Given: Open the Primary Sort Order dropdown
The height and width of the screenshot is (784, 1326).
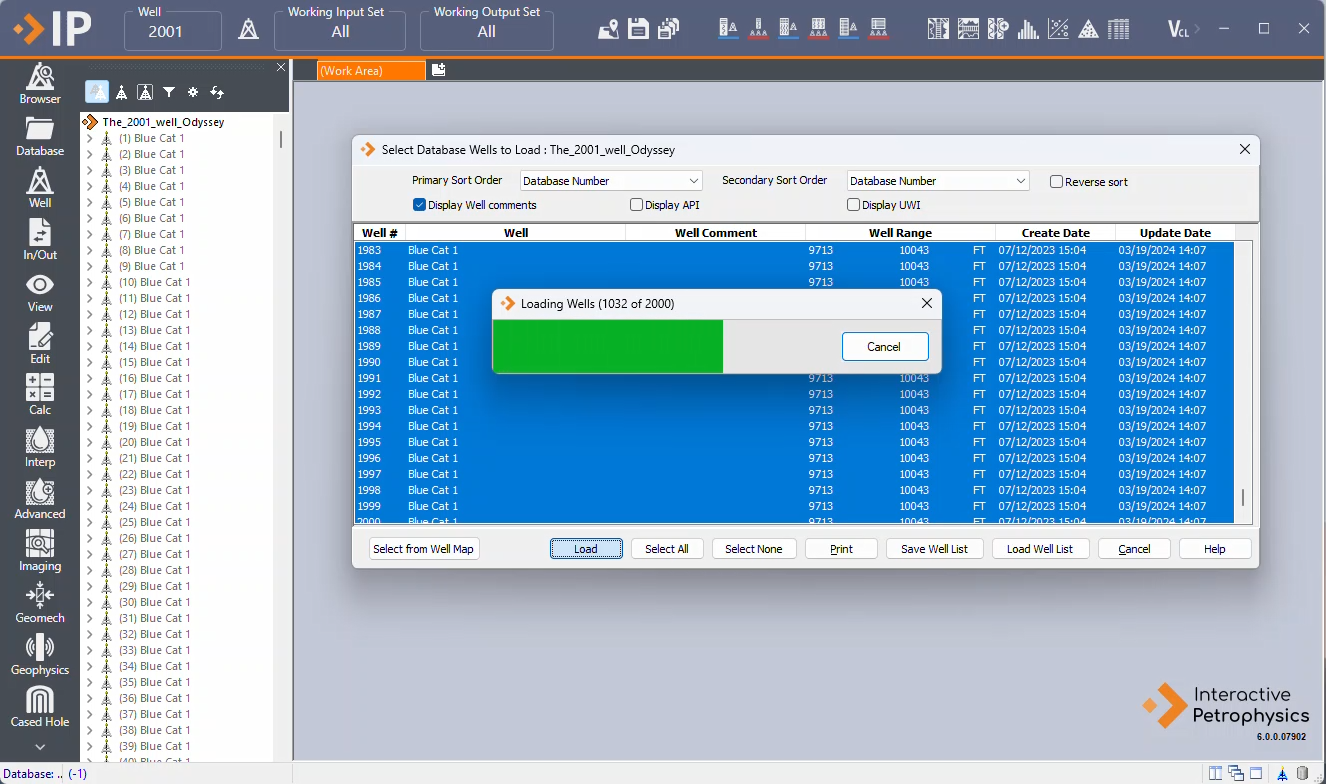Looking at the screenshot, I should pyautogui.click(x=611, y=181).
